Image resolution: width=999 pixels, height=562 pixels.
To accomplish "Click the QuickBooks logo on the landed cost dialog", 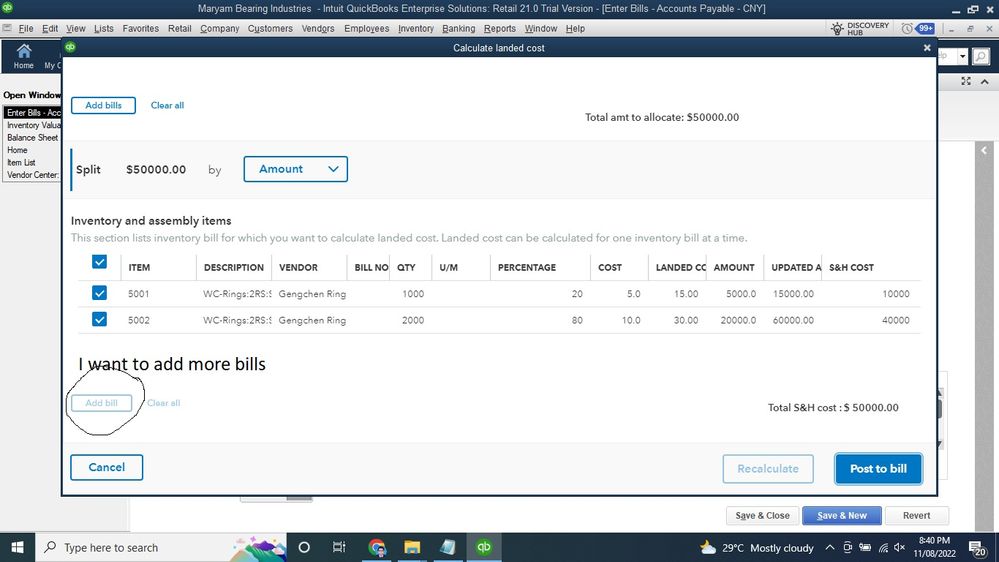I will [70, 47].
